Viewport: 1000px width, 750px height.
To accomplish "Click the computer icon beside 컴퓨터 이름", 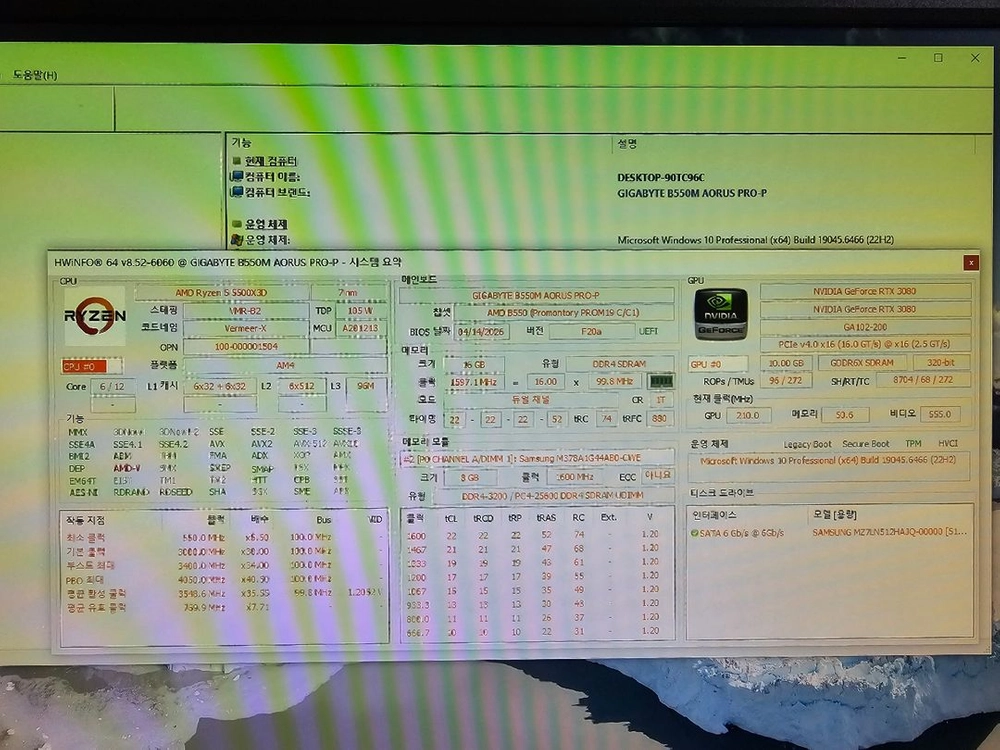I will pyautogui.click(x=237, y=177).
